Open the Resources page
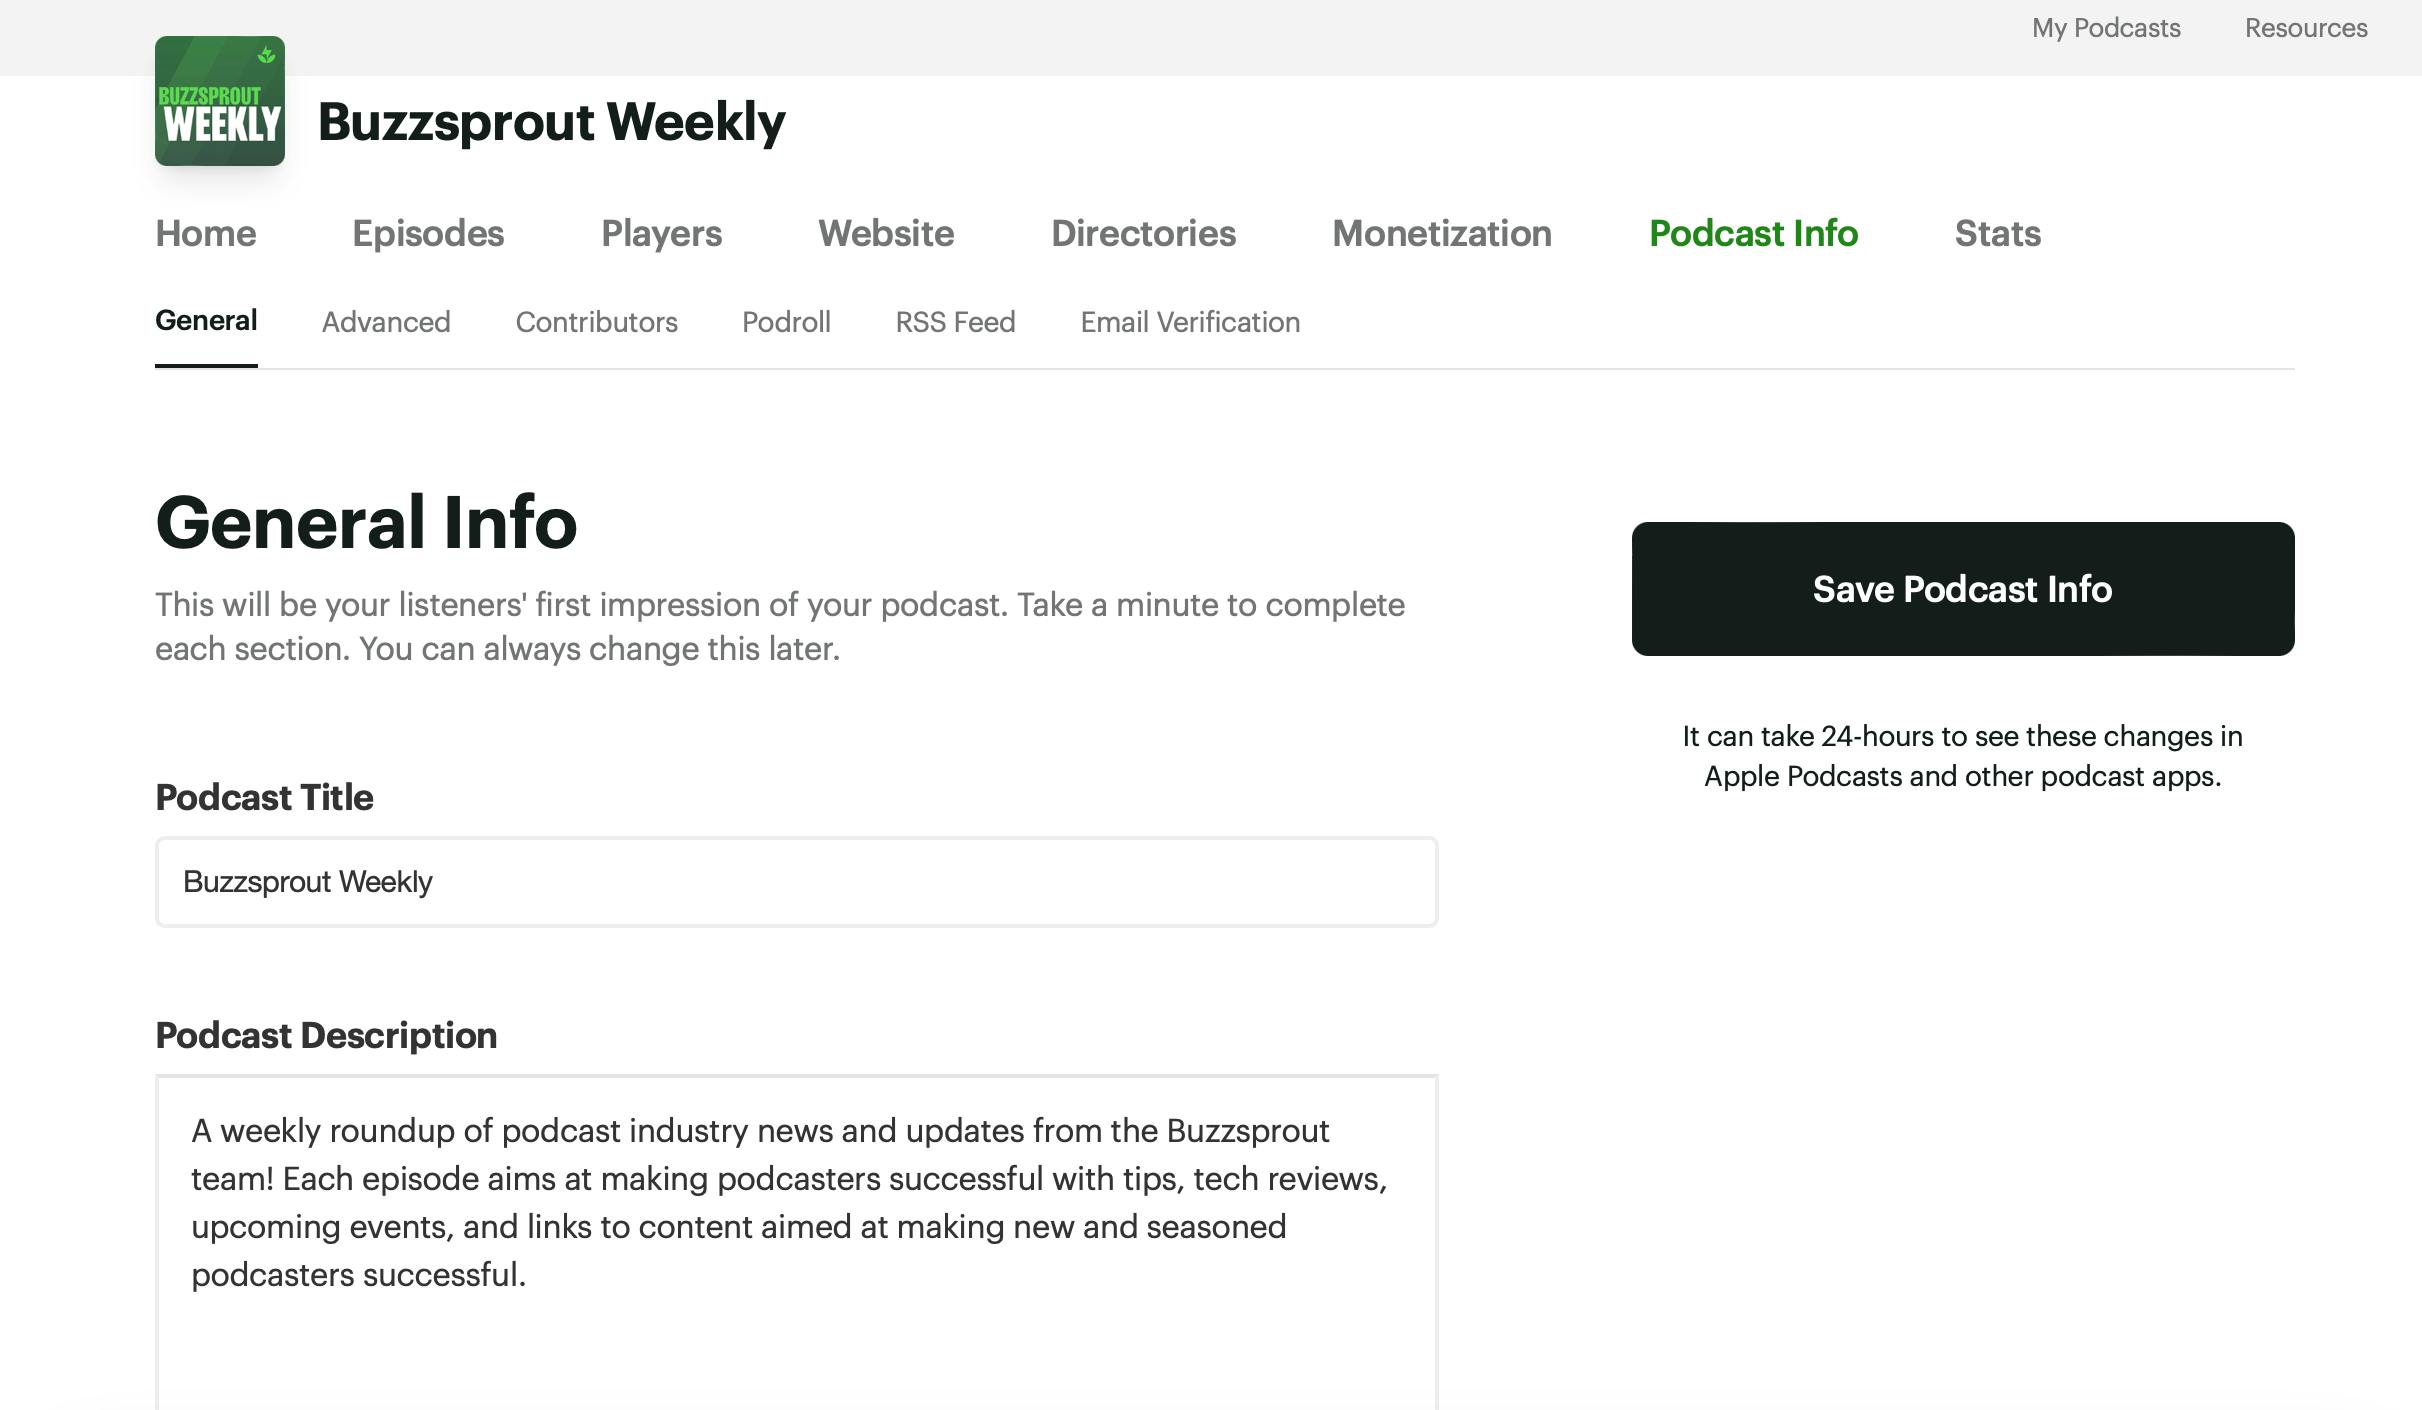The width and height of the screenshot is (2422, 1410). point(2306,28)
